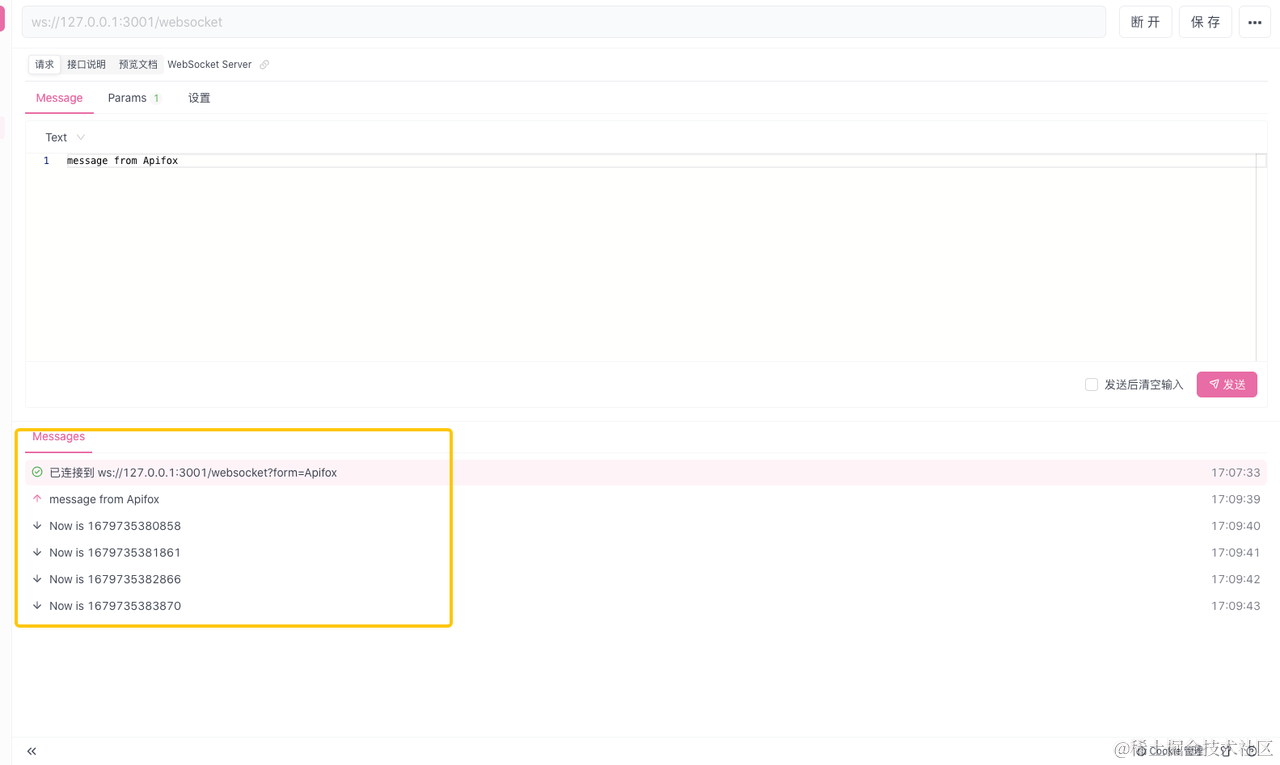Viewport: 1280px width, 765px height.
Task: Click the WebSocket Server name label
Action: click(x=209, y=64)
